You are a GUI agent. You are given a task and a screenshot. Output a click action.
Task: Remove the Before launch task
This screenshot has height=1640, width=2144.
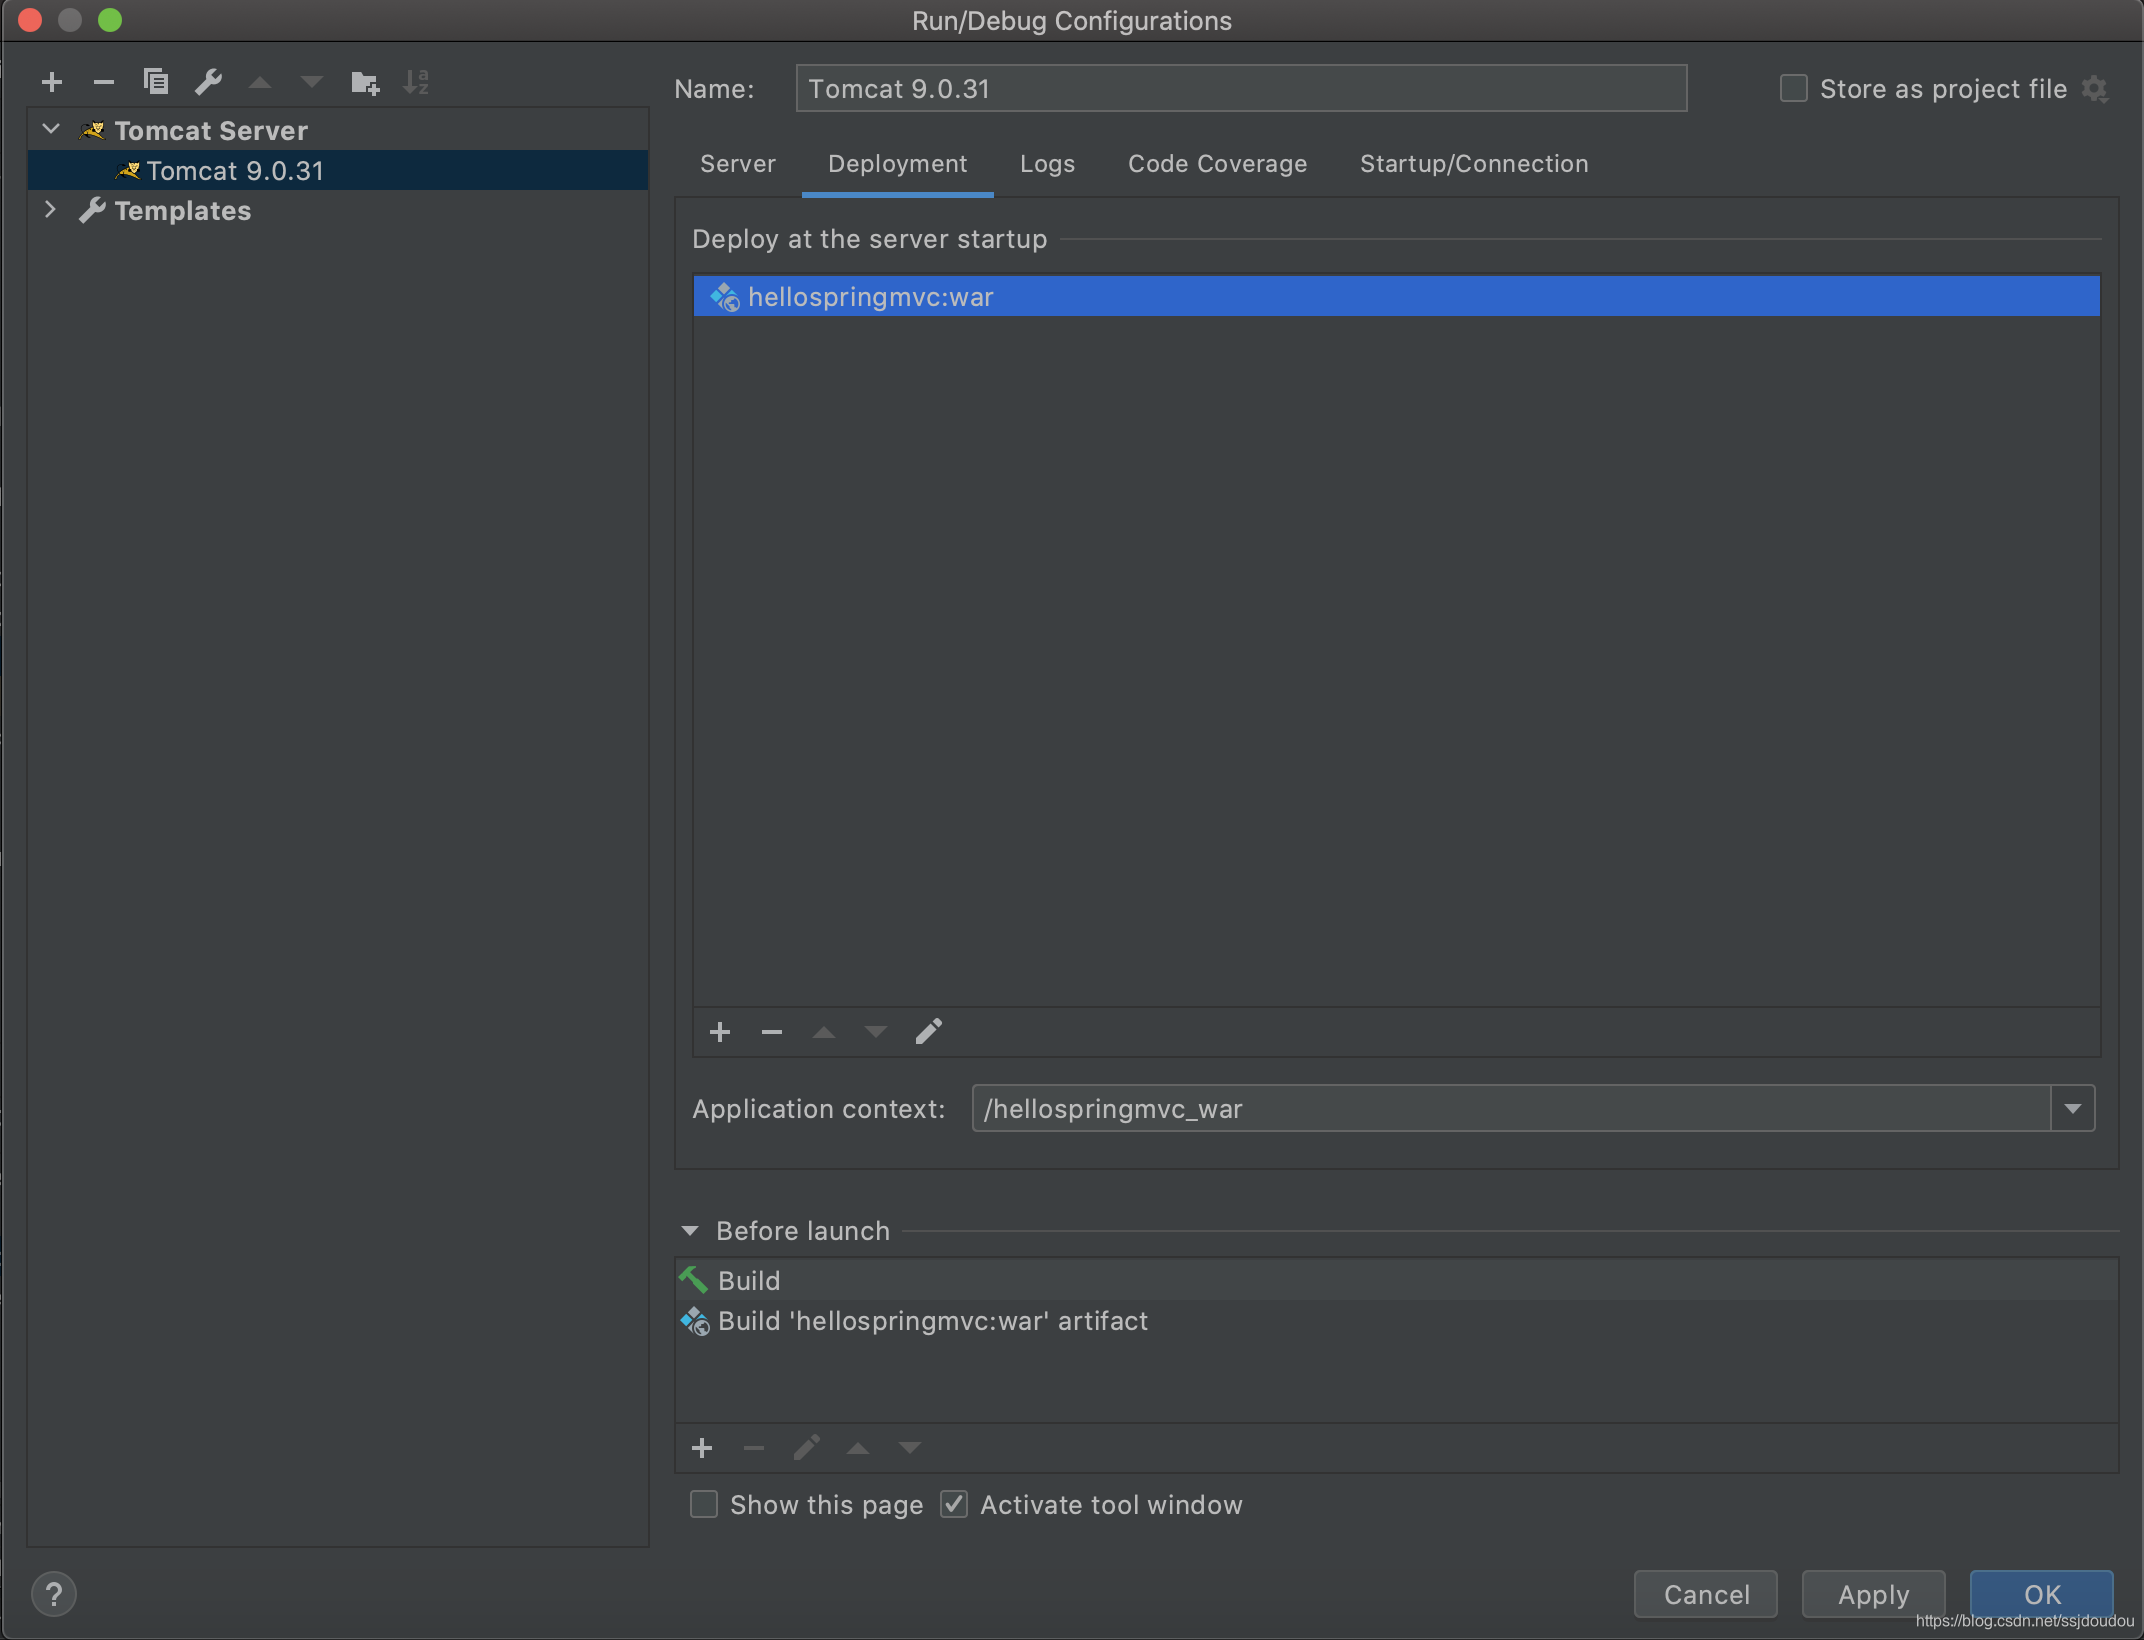[x=754, y=1448]
